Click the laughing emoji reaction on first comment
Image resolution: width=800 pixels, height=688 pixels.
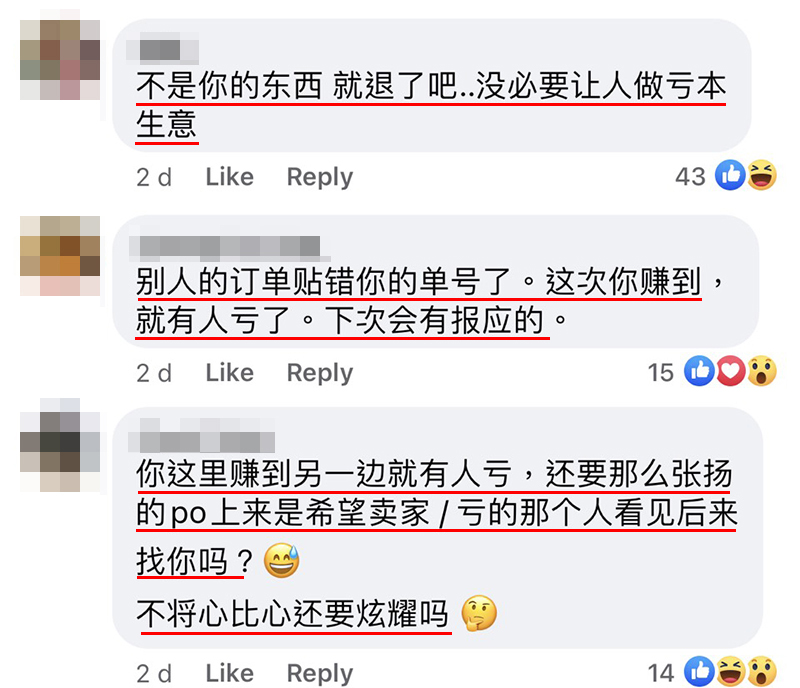[762, 175]
